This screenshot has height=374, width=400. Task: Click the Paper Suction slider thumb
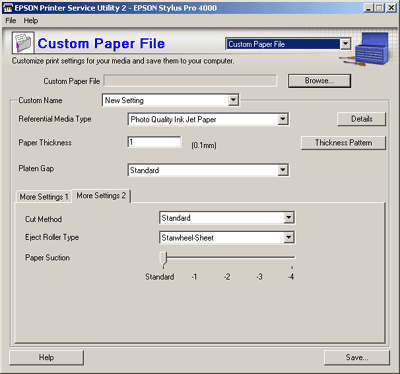[163, 259]
